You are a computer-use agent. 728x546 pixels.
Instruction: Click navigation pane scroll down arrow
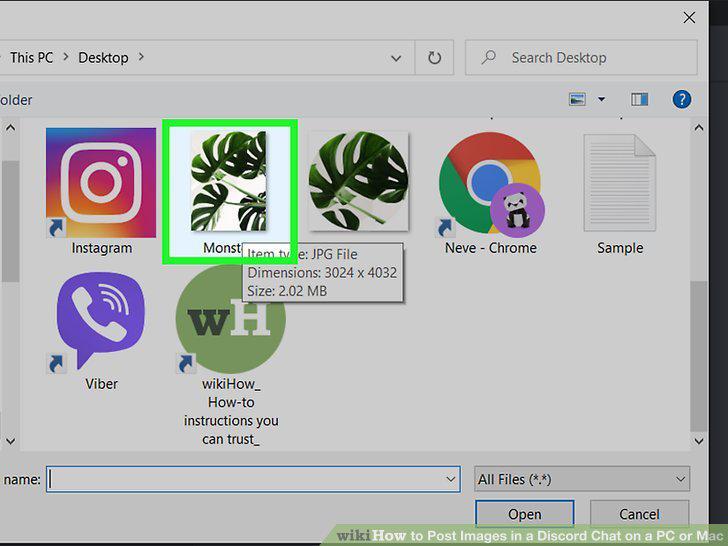[10, 441]
